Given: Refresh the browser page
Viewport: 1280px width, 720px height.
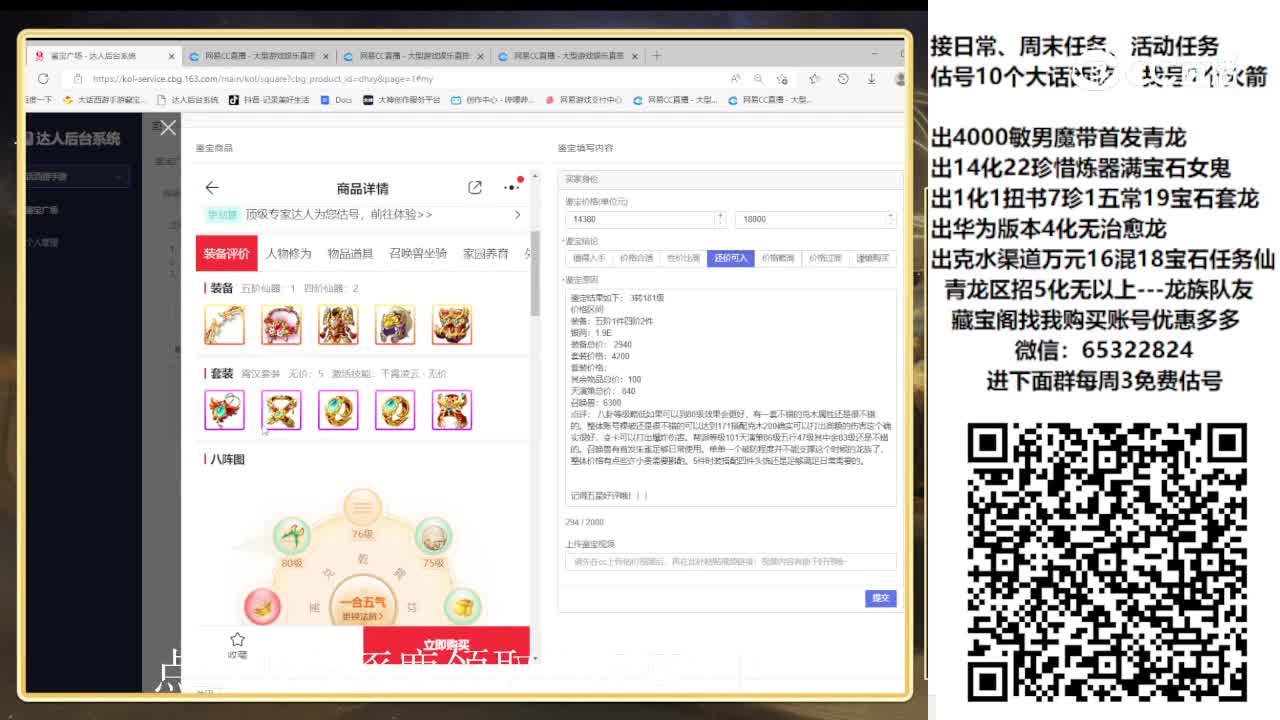Looking at the screenshot, I should click(x=43, y=78).
